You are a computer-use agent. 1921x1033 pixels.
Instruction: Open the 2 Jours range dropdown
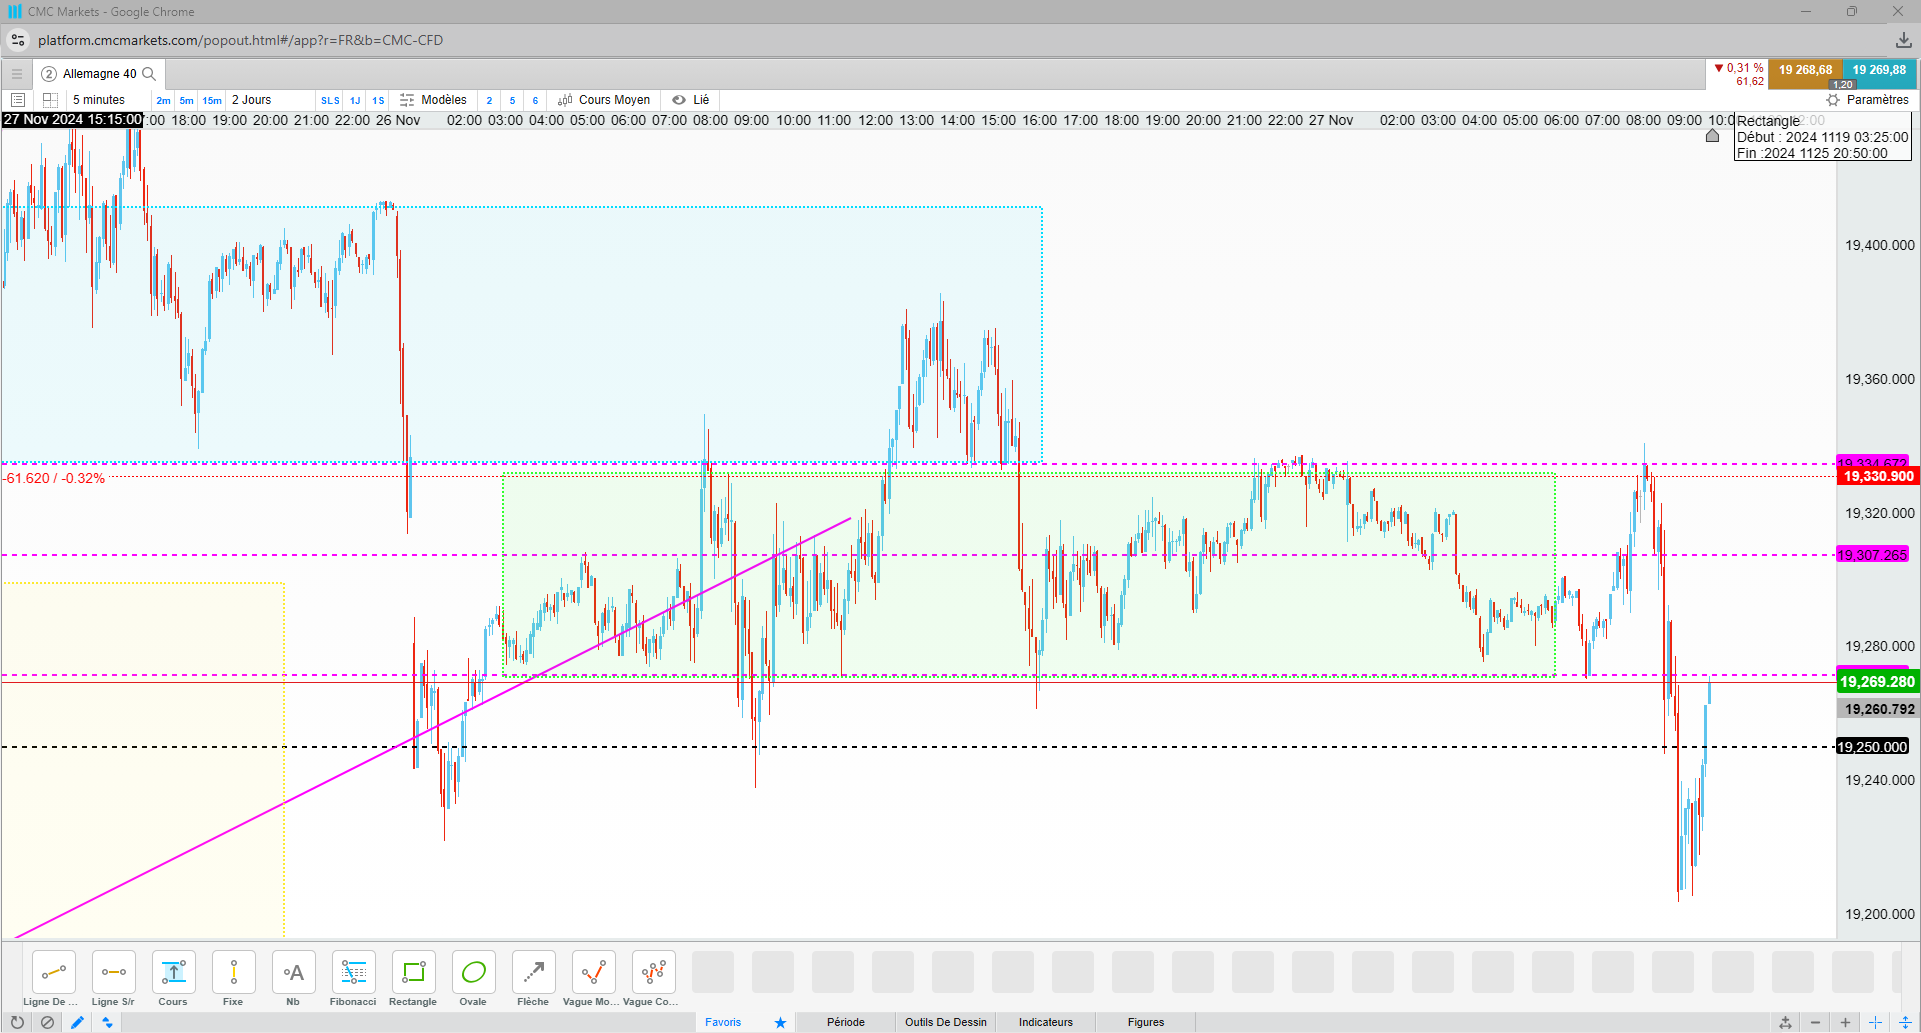(252, 100)
